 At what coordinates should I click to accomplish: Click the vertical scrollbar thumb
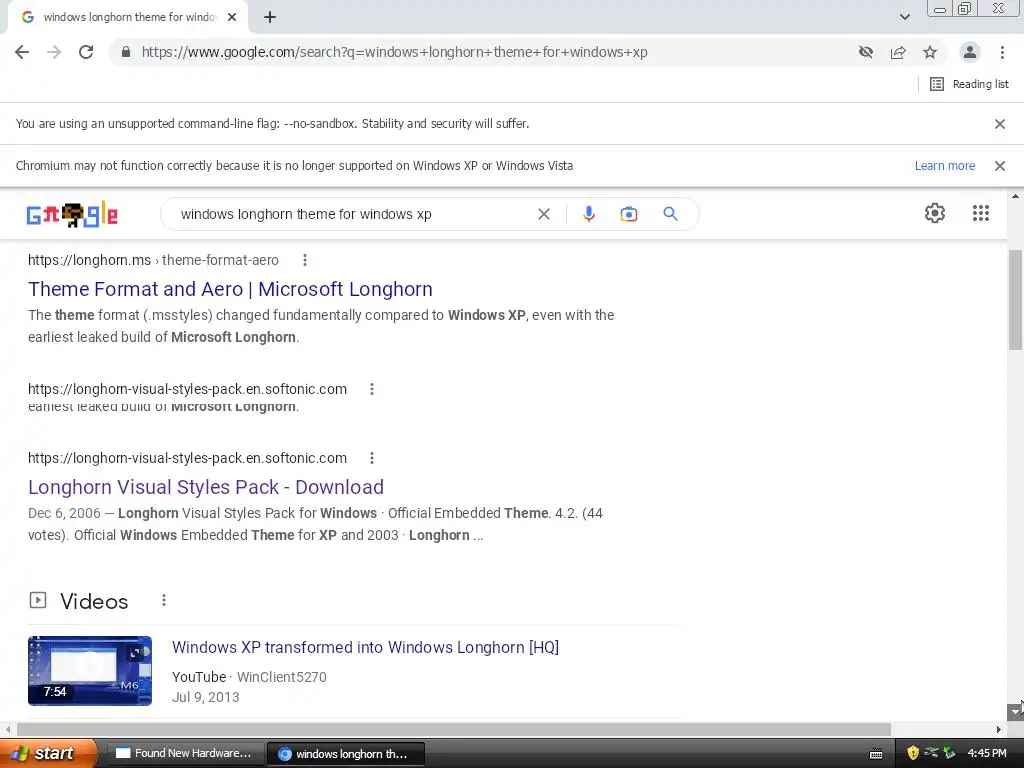[x=1016, y=300]
